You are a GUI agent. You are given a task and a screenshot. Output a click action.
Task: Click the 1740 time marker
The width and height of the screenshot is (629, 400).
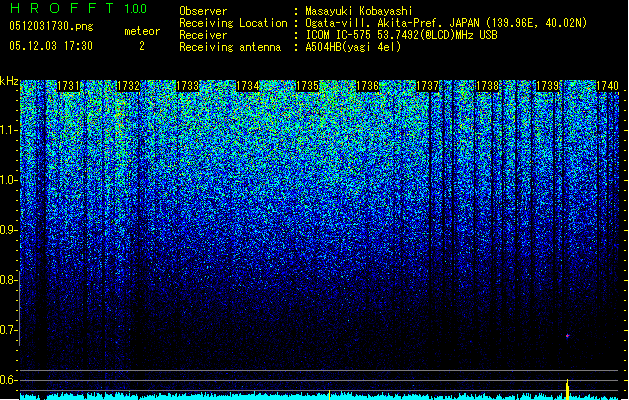click(607, 86)
